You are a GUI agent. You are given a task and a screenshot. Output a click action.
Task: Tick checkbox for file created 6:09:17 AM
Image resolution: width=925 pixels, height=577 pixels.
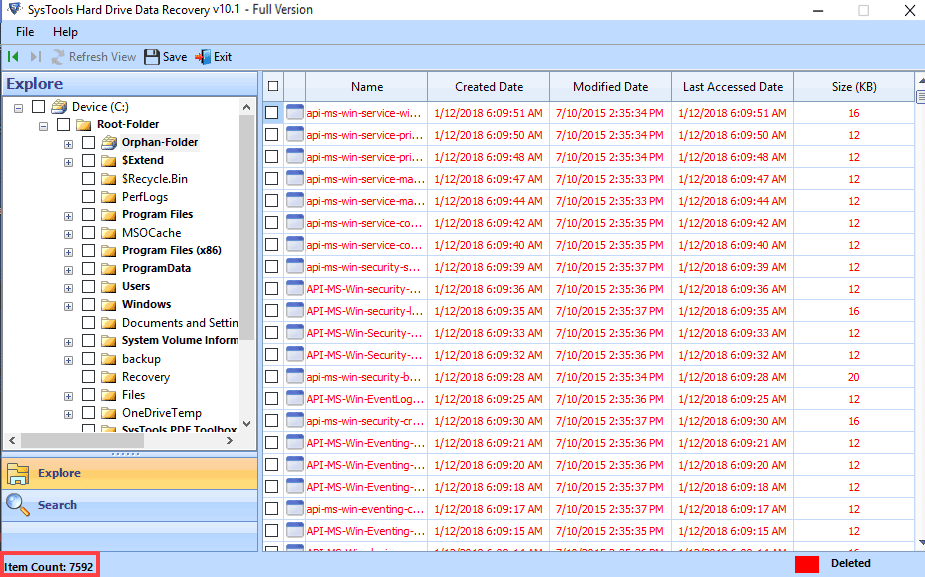[271, 509]
